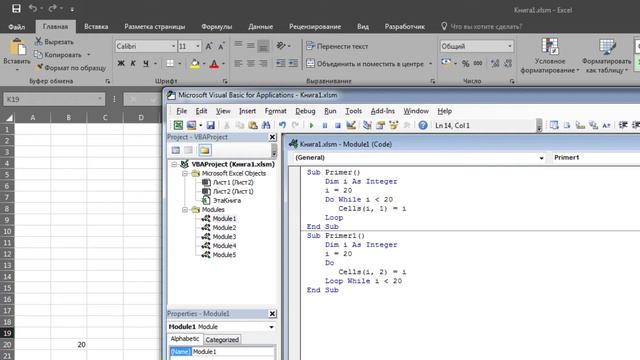The height and width of the screenshot is (360, 640).
Task: Click the percent style button
Action: (x=465, y=63)
